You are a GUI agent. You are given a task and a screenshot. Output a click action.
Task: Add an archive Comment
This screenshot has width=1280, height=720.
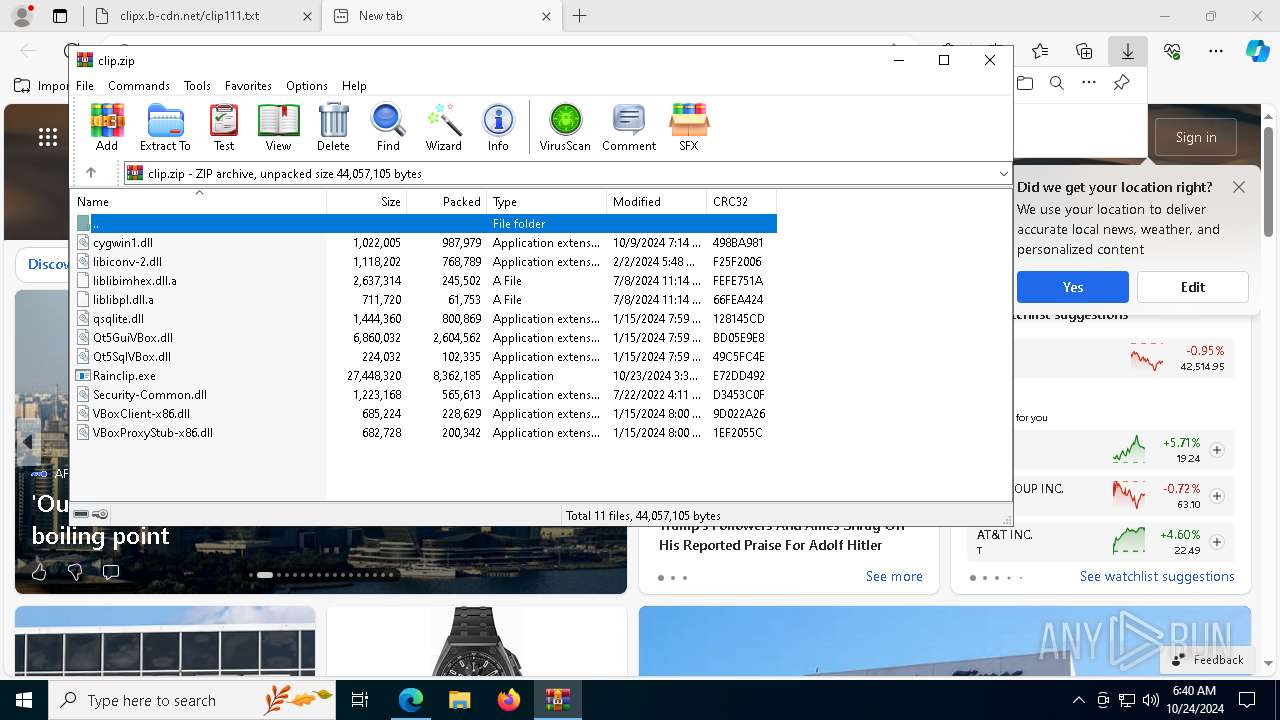[629, 127]
